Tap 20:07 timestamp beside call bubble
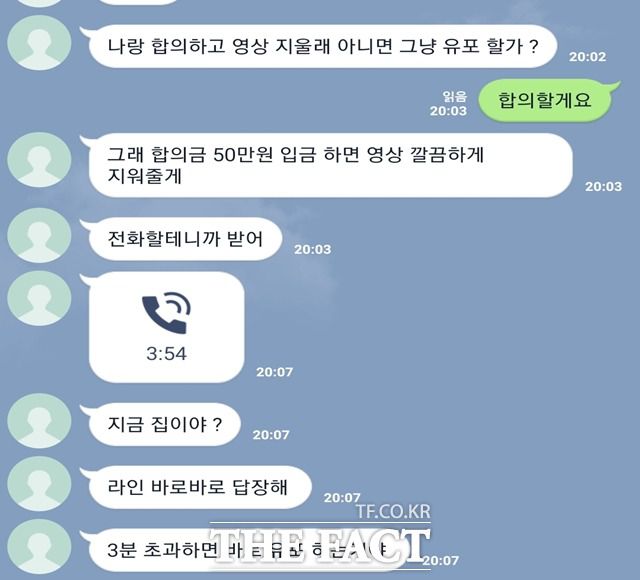Screen dimensions: 640x580 pos(275,372)
